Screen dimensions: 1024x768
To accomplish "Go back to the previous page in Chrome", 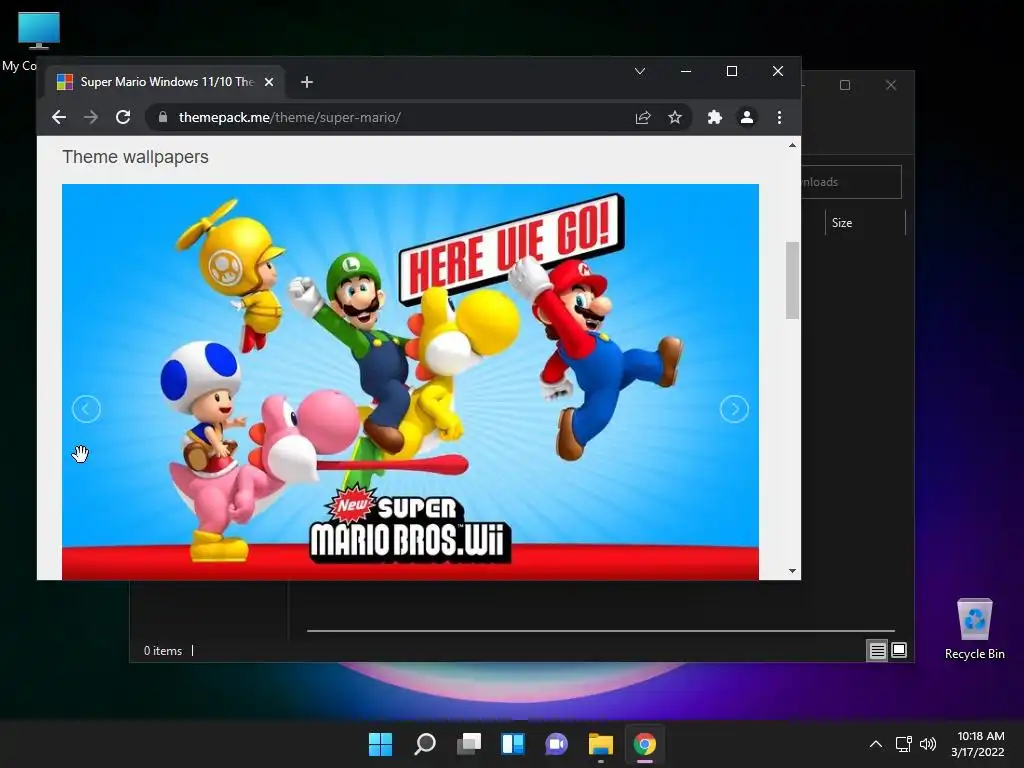I will (x=59, y=118).
